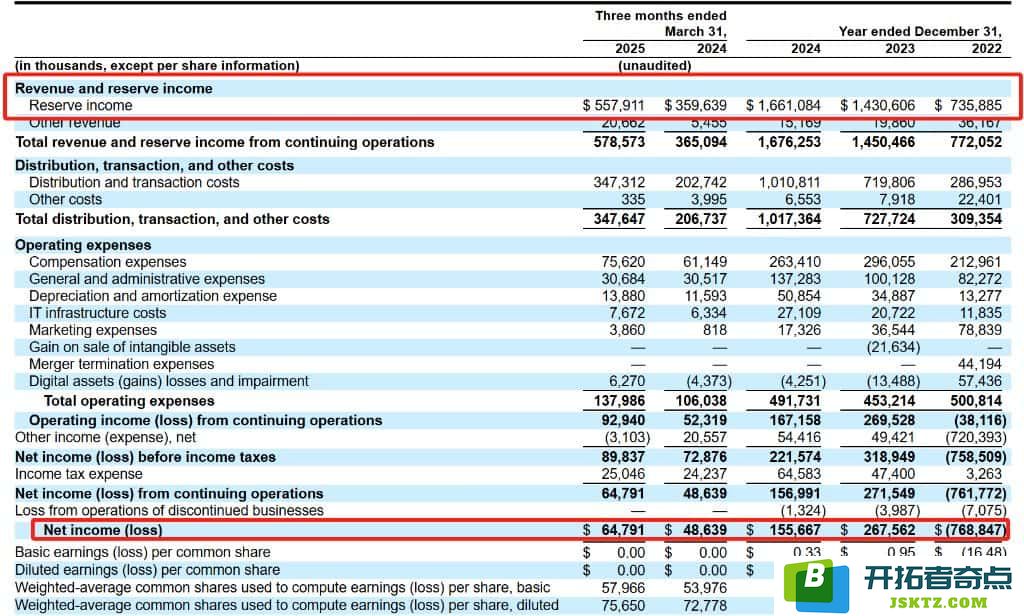The height and width of the screenshot is (616, 1024).
Task: Select 'Total operating expenses' label
Action: coord(129,400)
